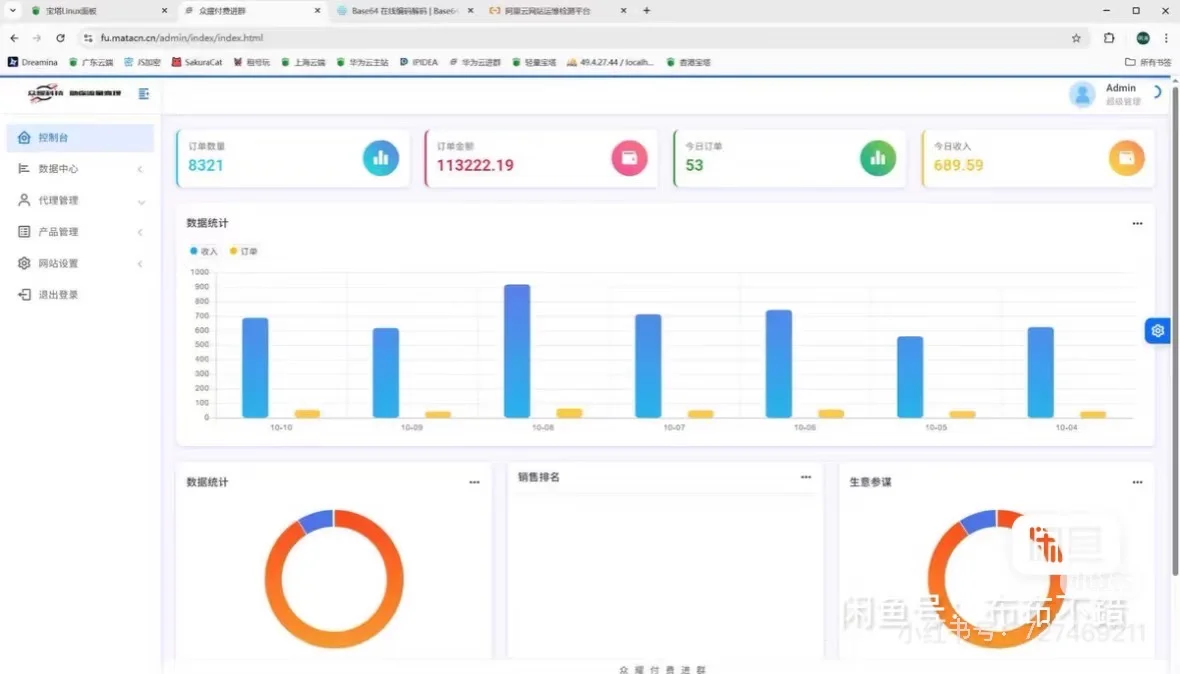Screen dimensions: 1180x674
Task: Toggle the 订单 legend in the chart
Action: tap(243, 251)
